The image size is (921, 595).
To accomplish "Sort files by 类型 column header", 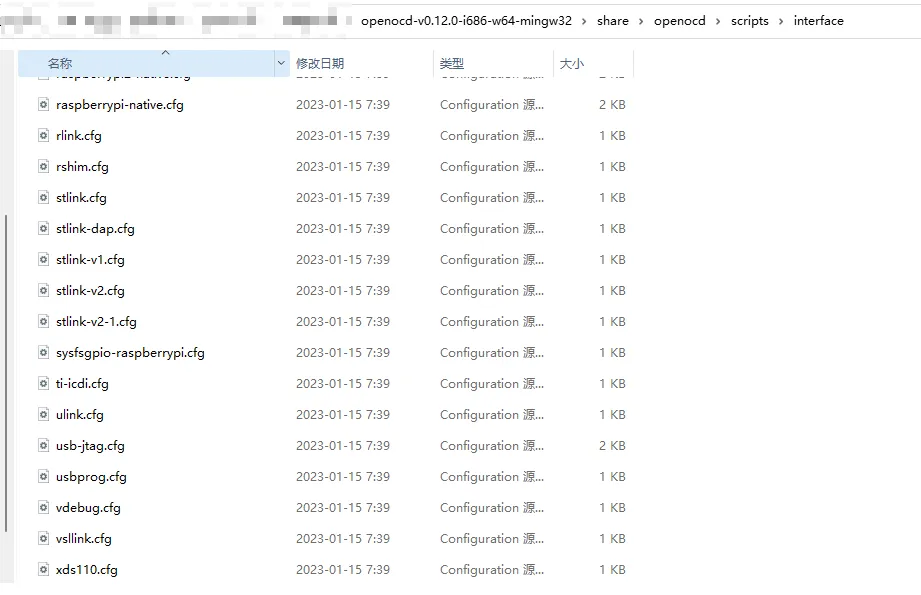I will click(x=452, y=63).
